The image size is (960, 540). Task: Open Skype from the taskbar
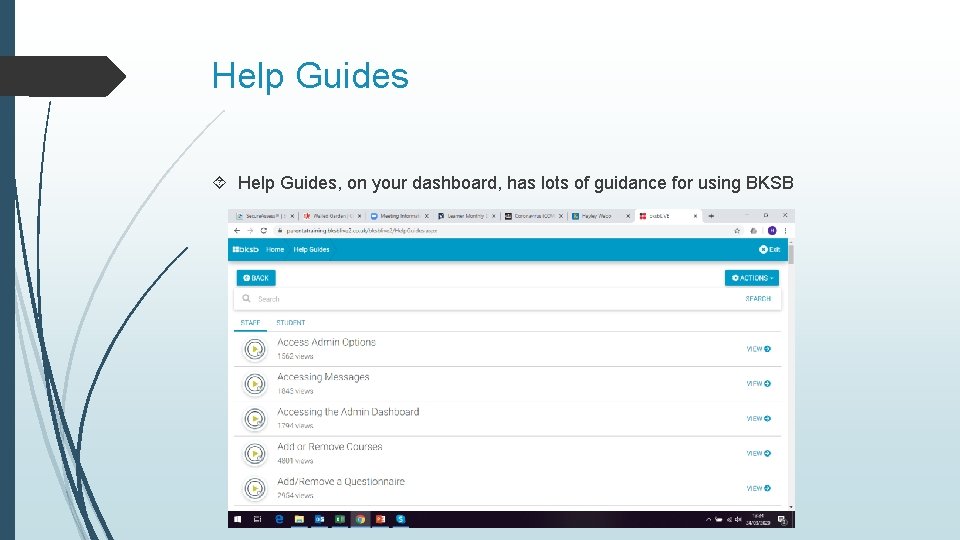[x=400, y=519]
